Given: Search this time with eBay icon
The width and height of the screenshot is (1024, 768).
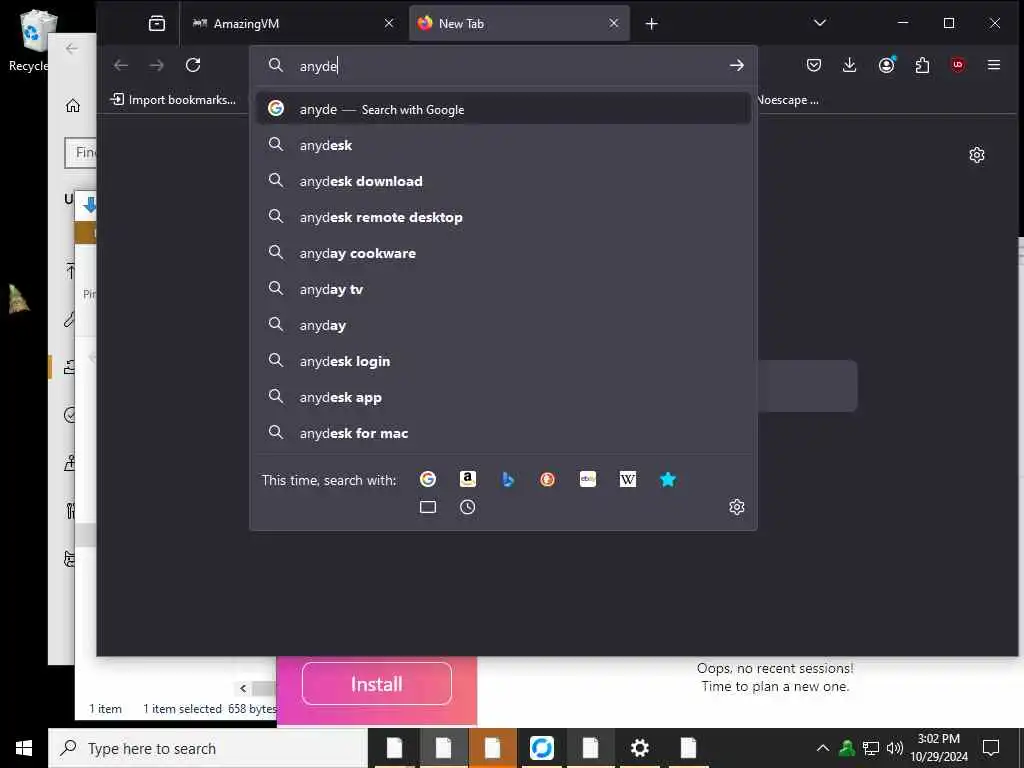Looking at the screenshot, I should pyautogui.click(x=588, y=479).
